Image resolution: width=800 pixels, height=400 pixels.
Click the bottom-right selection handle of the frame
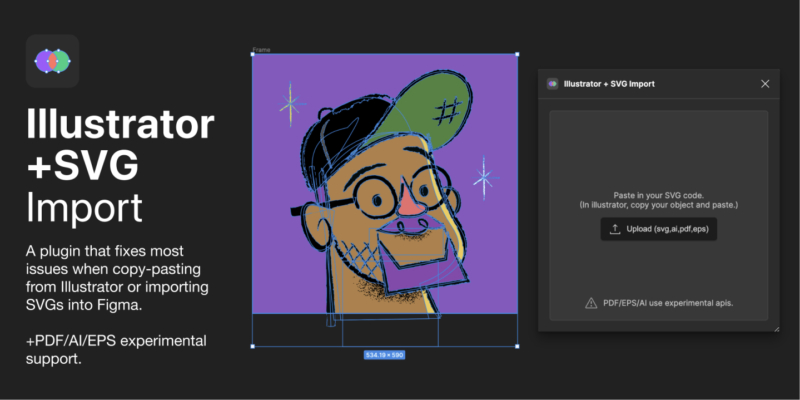click(x=517, y=346)
